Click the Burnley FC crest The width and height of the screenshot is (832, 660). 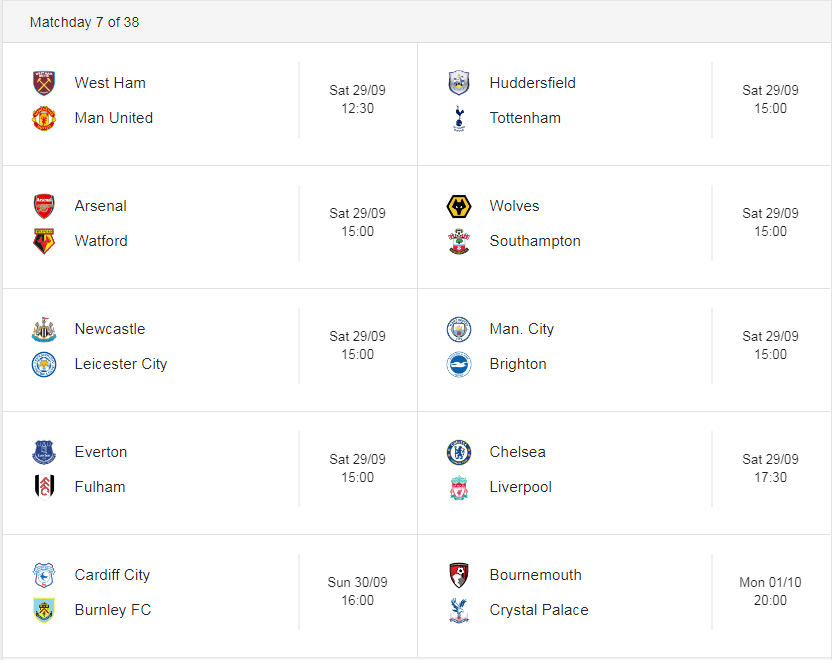click(x=44, y=610)
